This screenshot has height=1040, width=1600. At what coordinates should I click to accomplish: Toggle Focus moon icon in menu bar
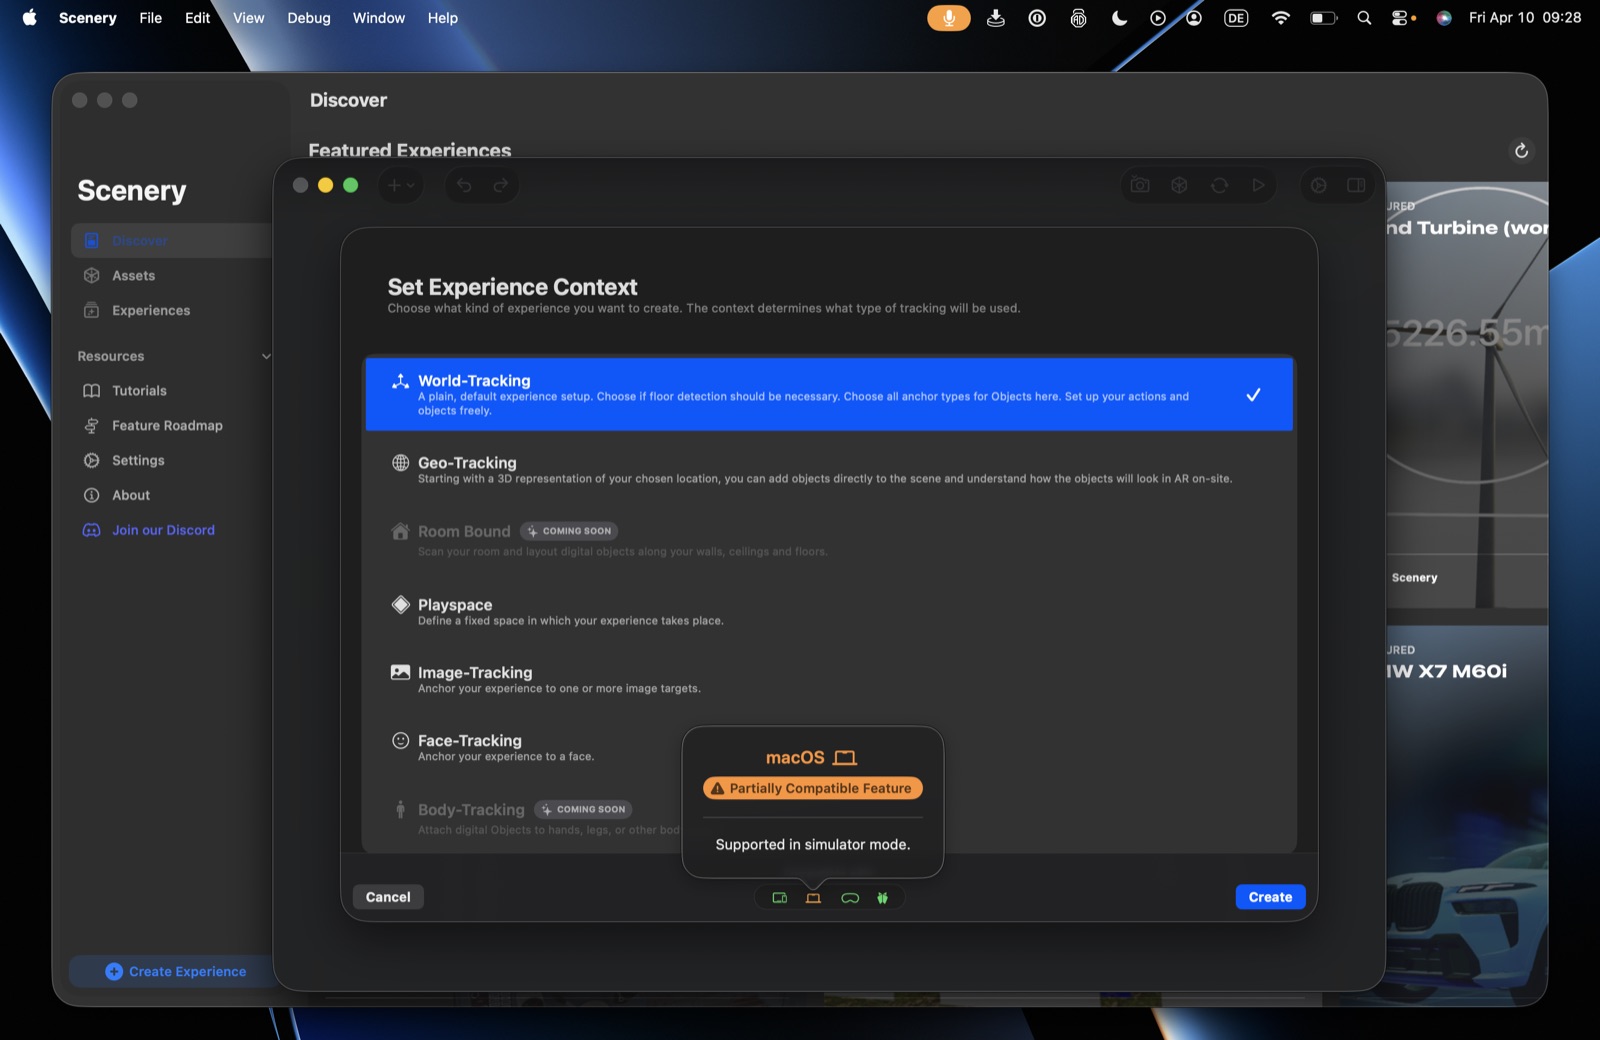click(x=1119, y=18)
